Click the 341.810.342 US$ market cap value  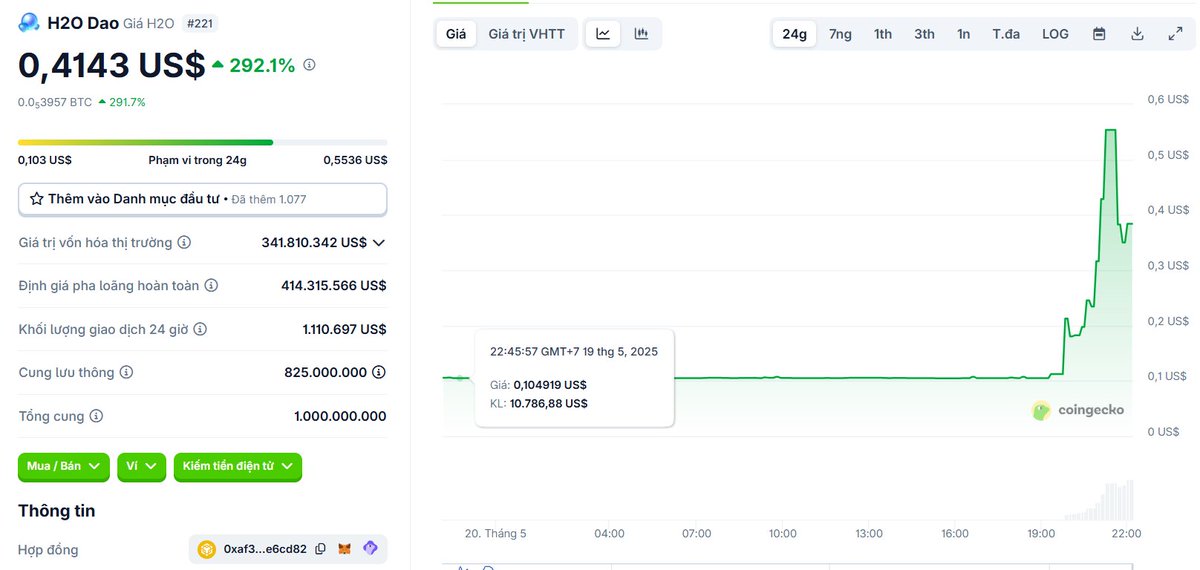(314, 243)
